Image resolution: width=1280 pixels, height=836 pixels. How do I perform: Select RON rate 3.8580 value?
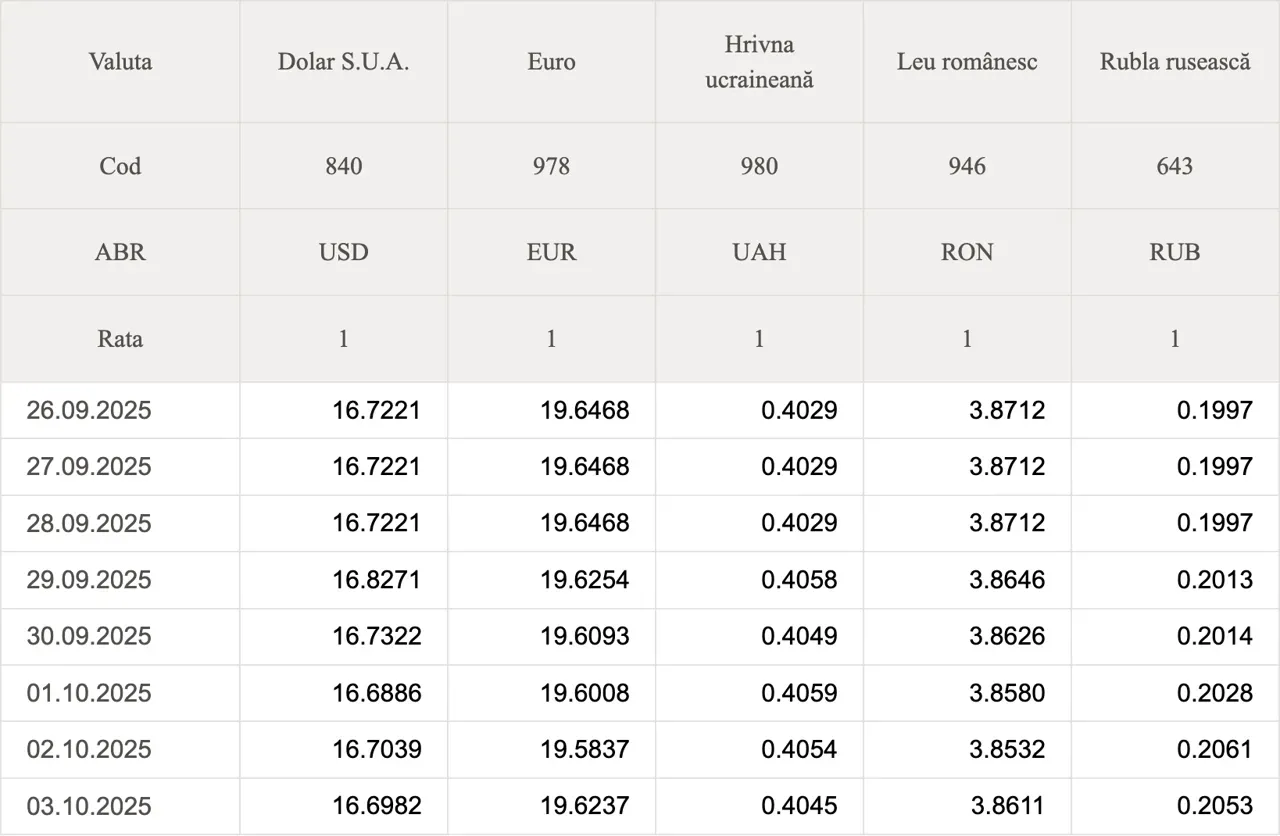click(x=1007, y=693)
